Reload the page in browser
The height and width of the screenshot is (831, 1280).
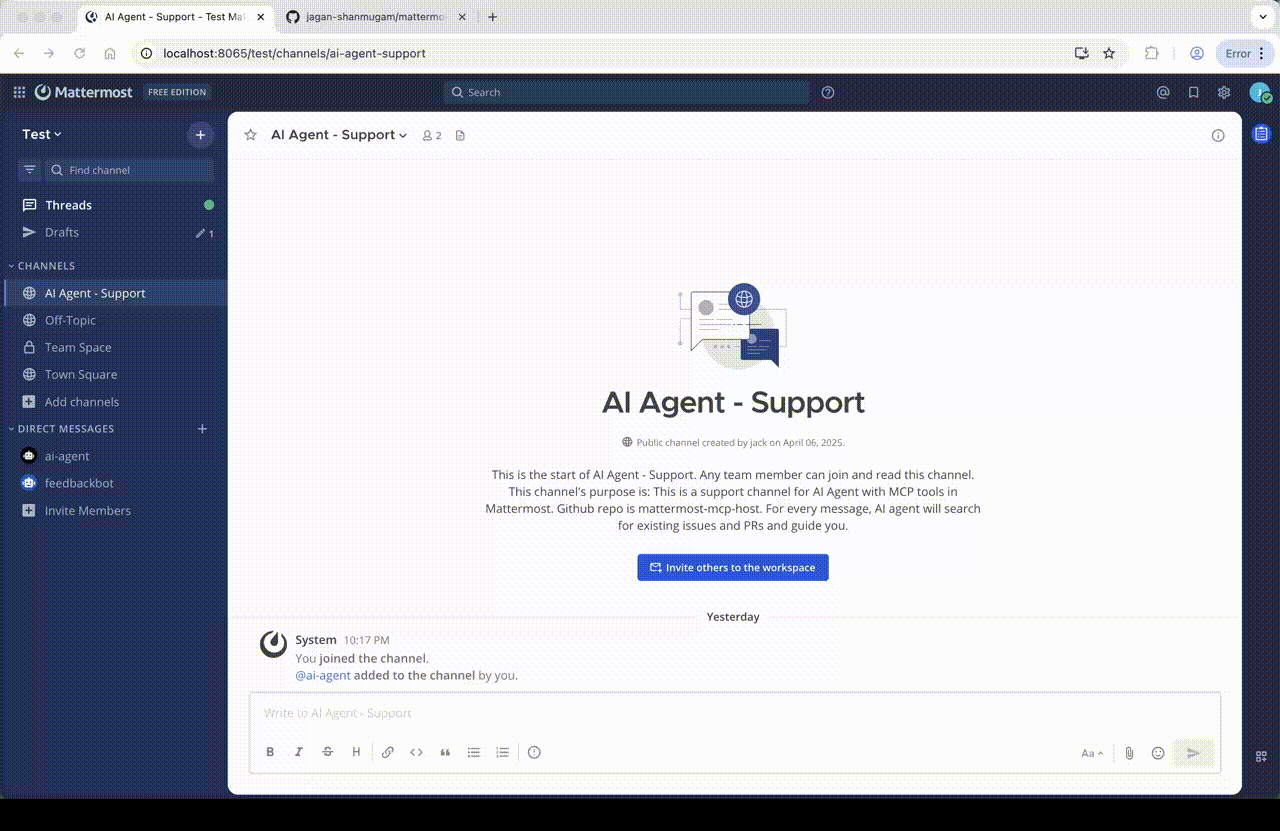79,53
